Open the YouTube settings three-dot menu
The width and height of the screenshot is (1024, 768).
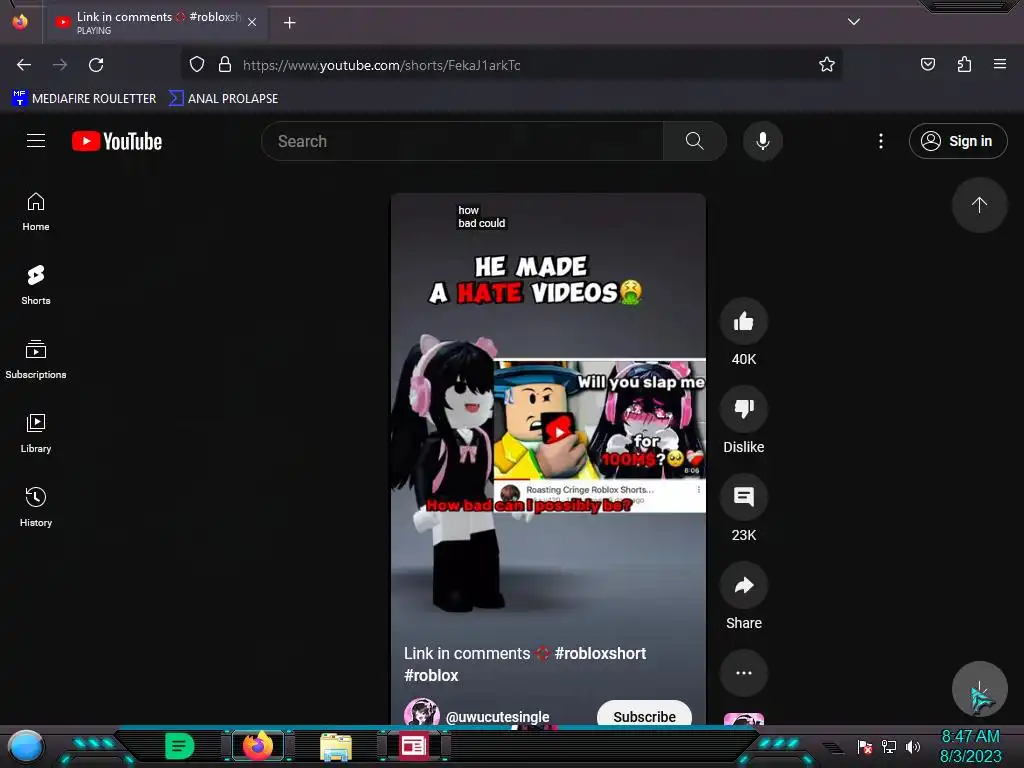[880, 141]
